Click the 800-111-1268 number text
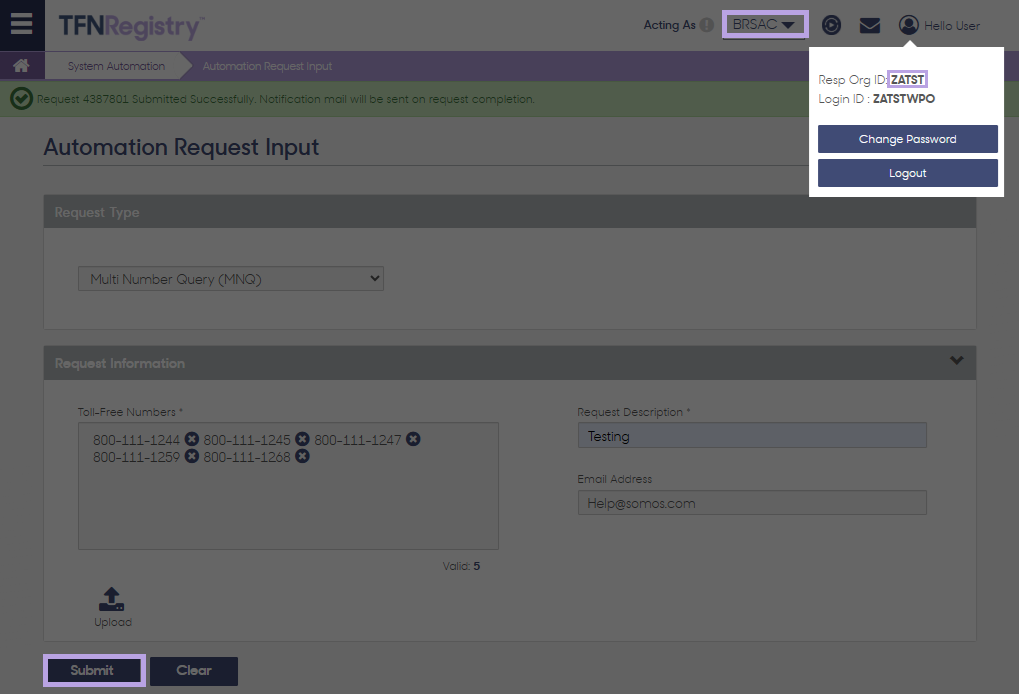1019x694 pixels. tap(247, 457)
